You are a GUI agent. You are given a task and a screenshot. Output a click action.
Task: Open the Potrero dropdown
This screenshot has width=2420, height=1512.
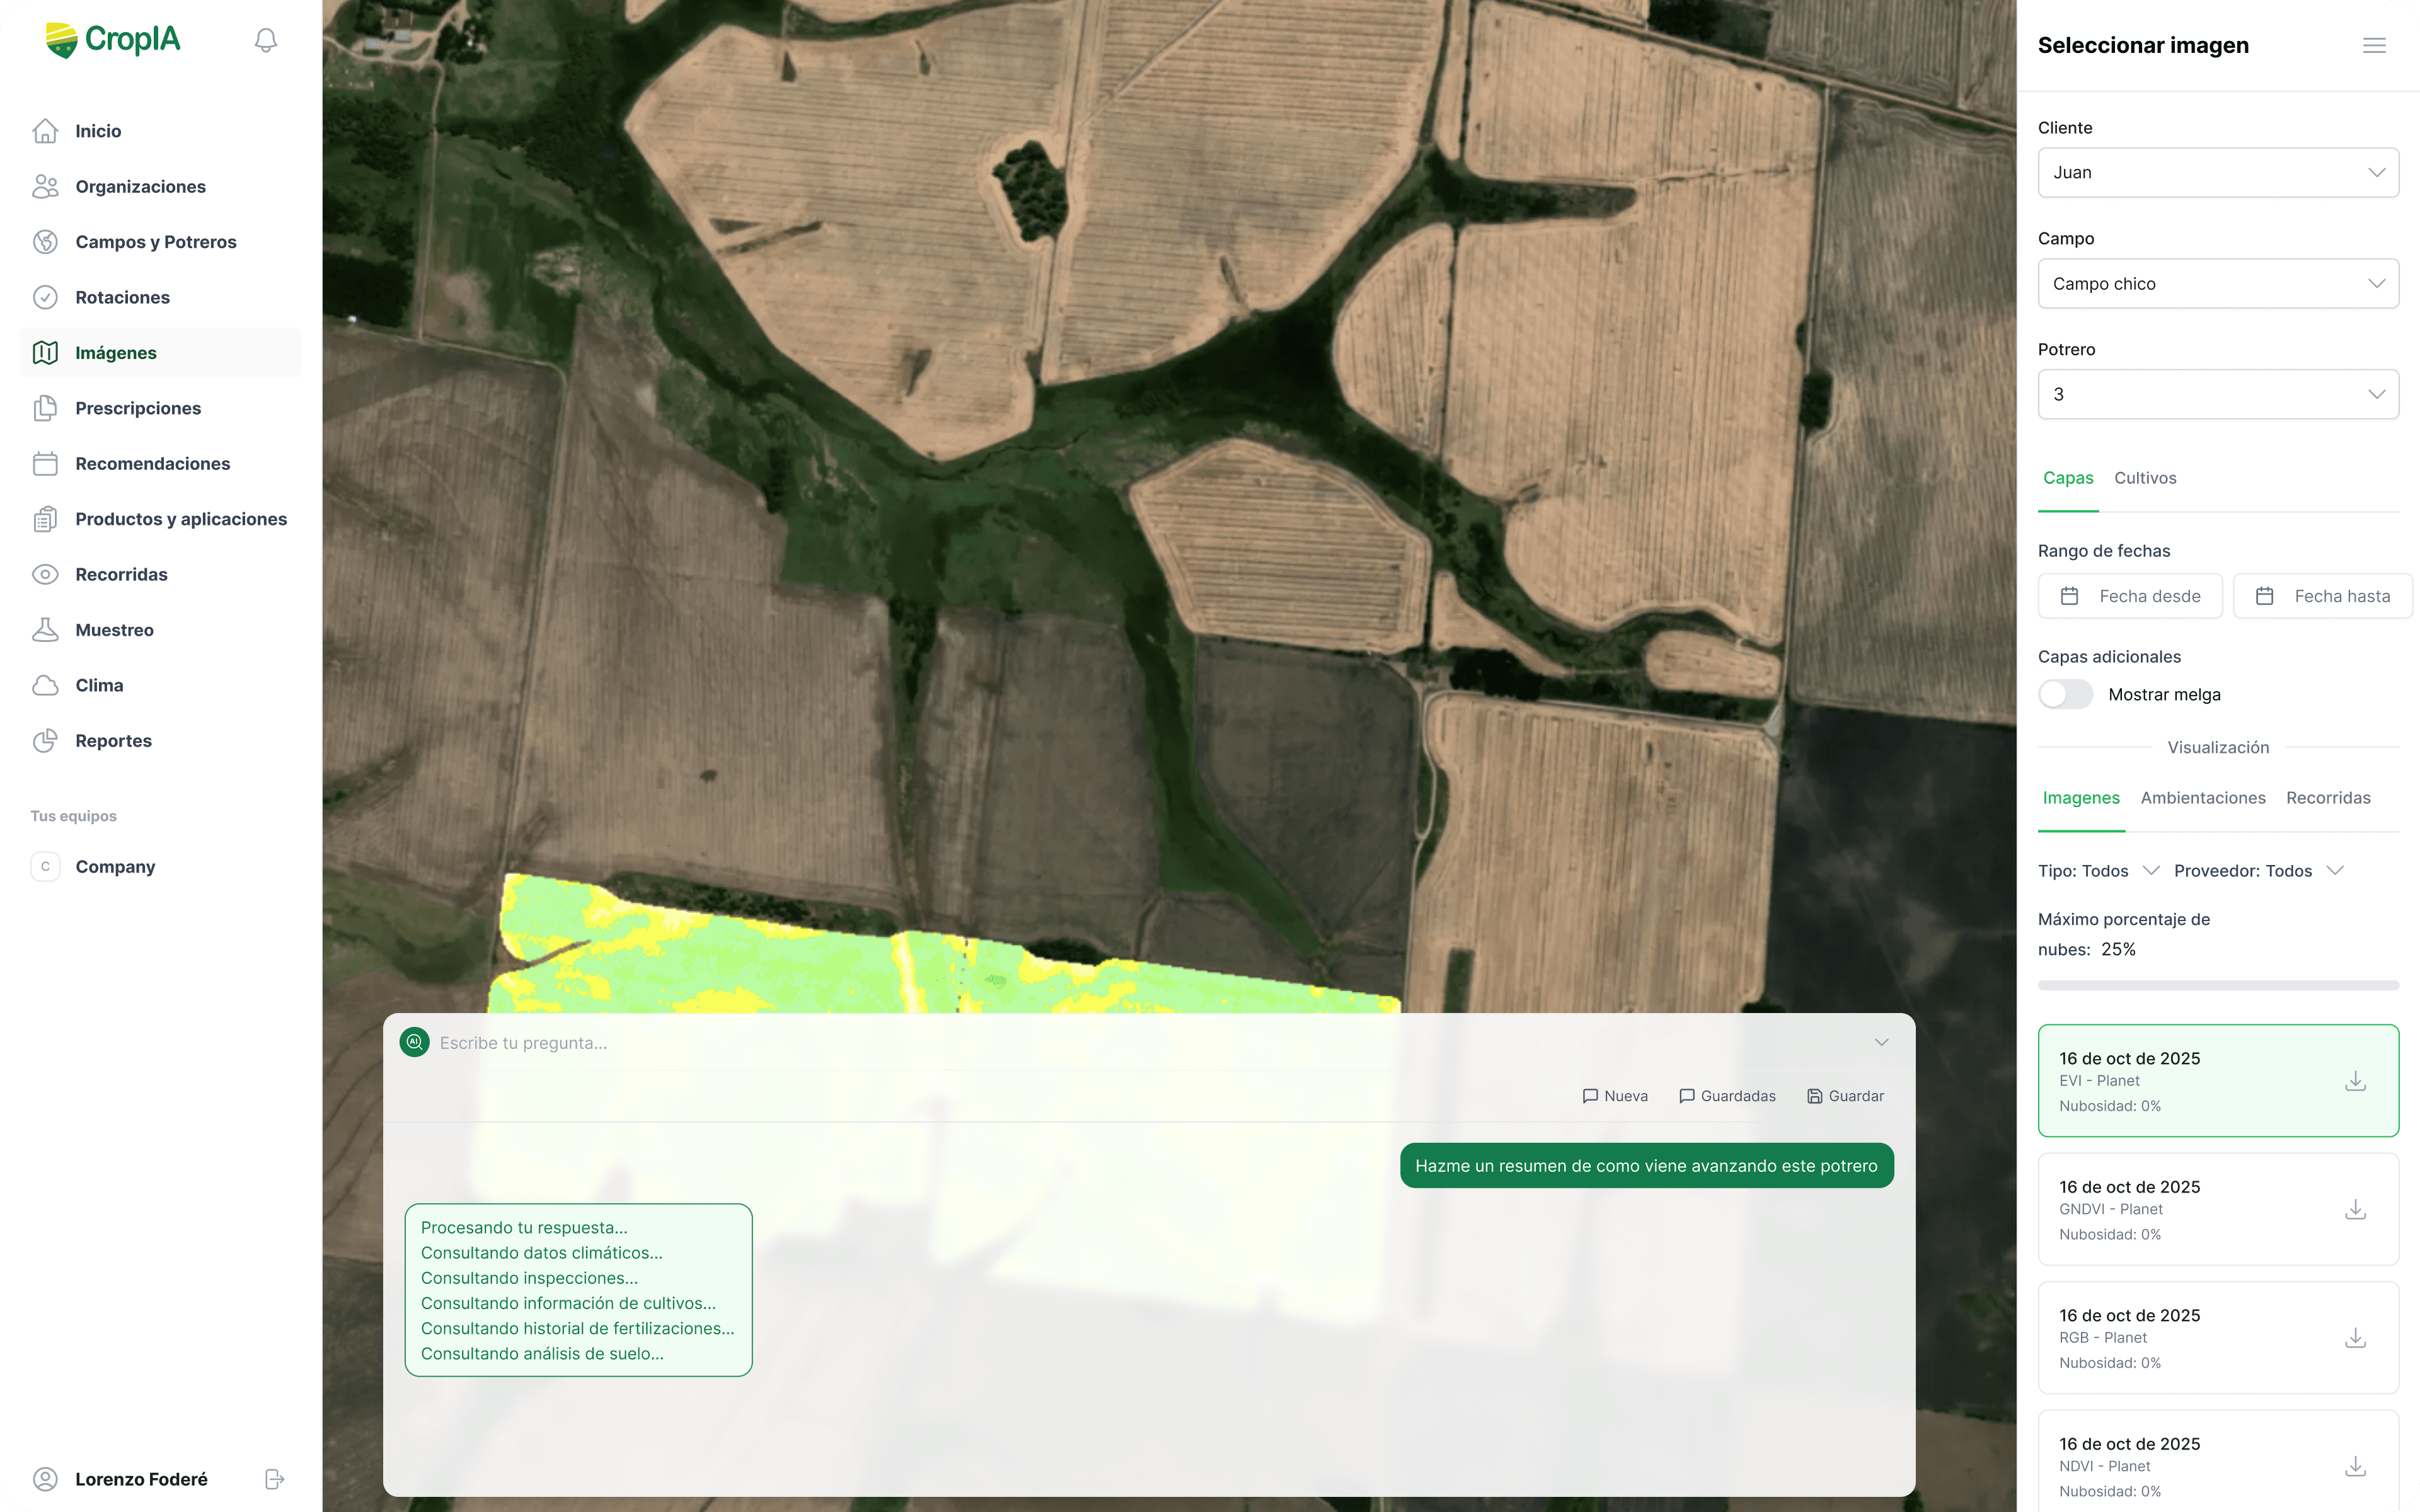[x=2218, y=393]
